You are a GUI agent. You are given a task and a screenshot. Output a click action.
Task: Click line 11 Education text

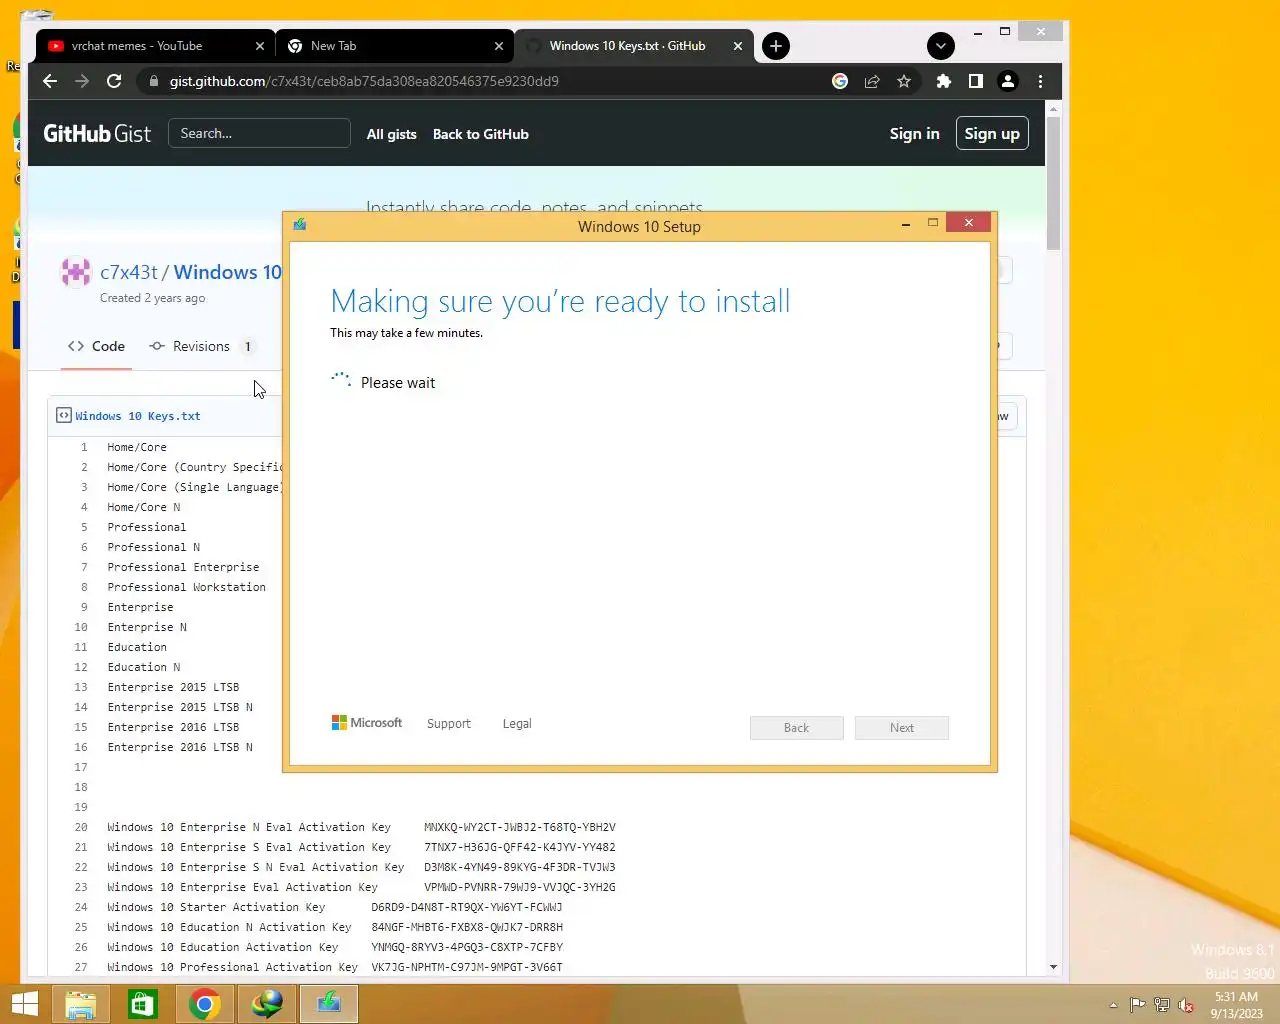[137, 647]
